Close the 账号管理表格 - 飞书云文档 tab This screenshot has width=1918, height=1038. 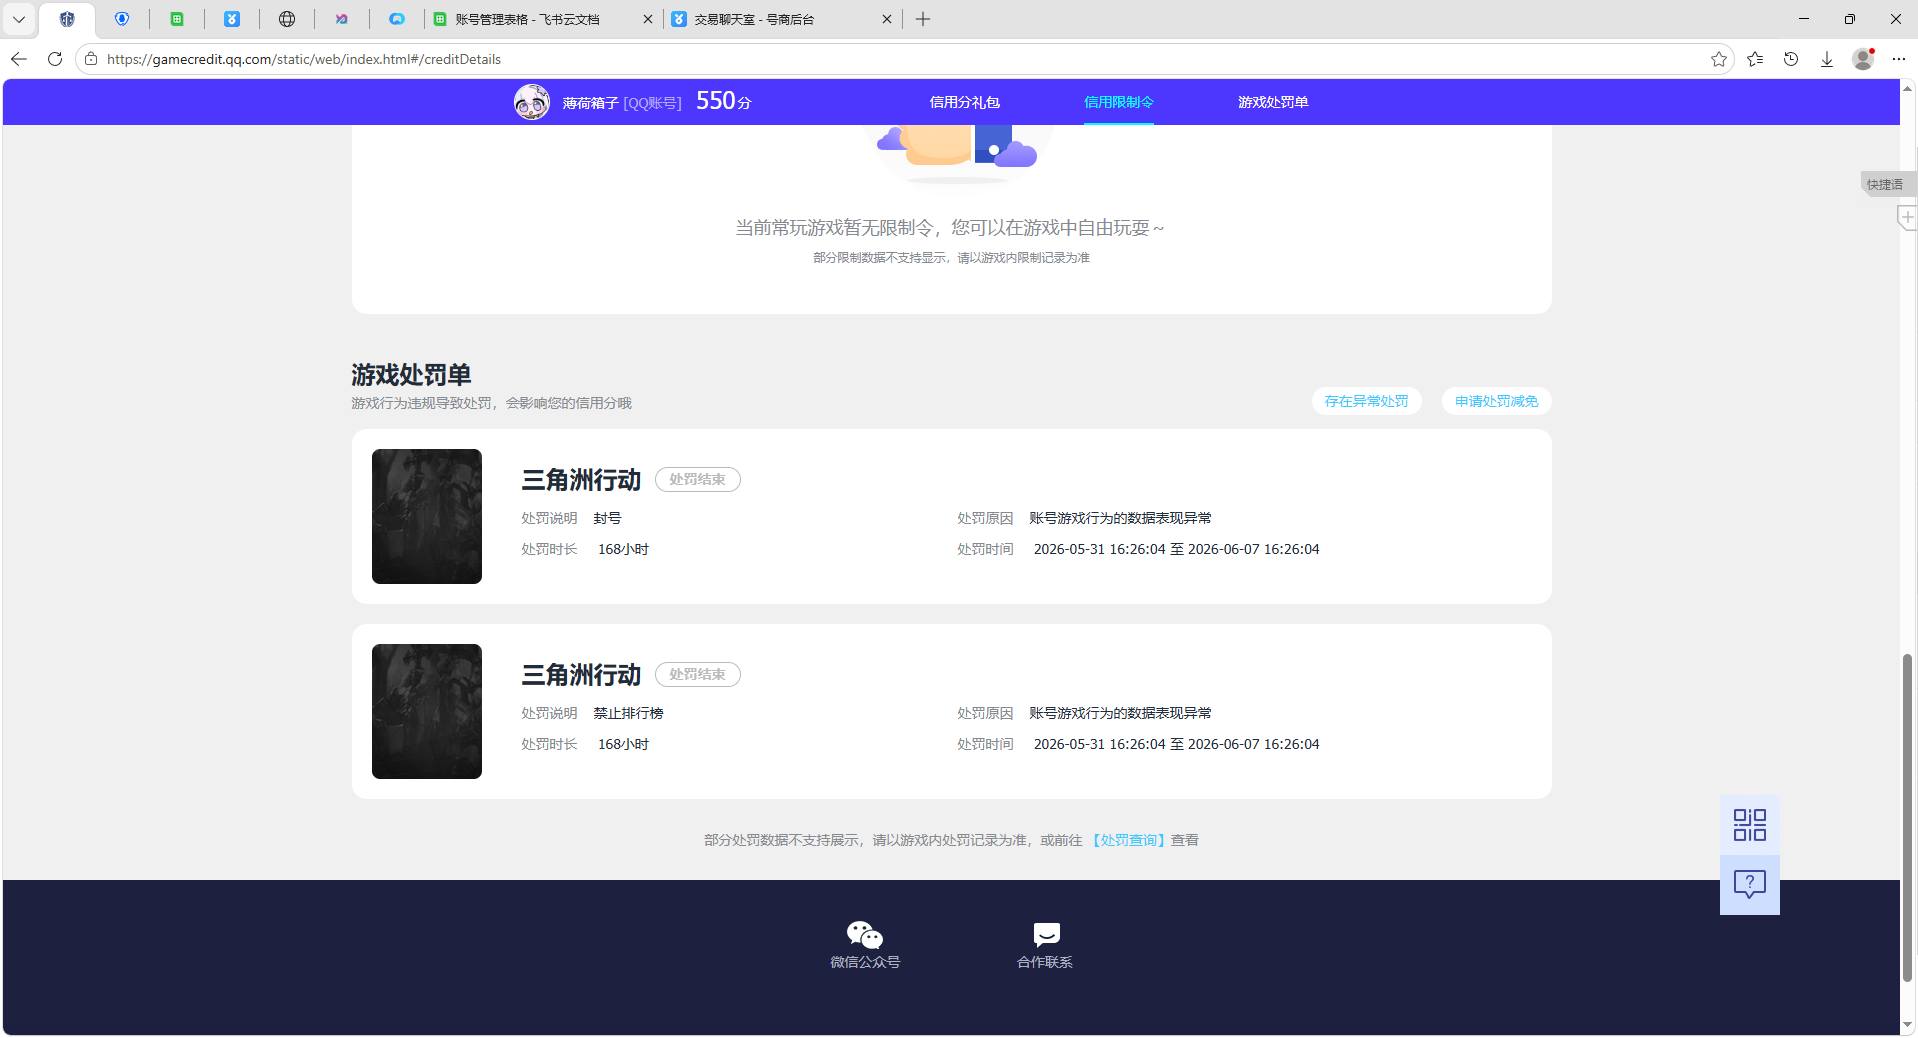pyautogui.click(x=647, y=19)
